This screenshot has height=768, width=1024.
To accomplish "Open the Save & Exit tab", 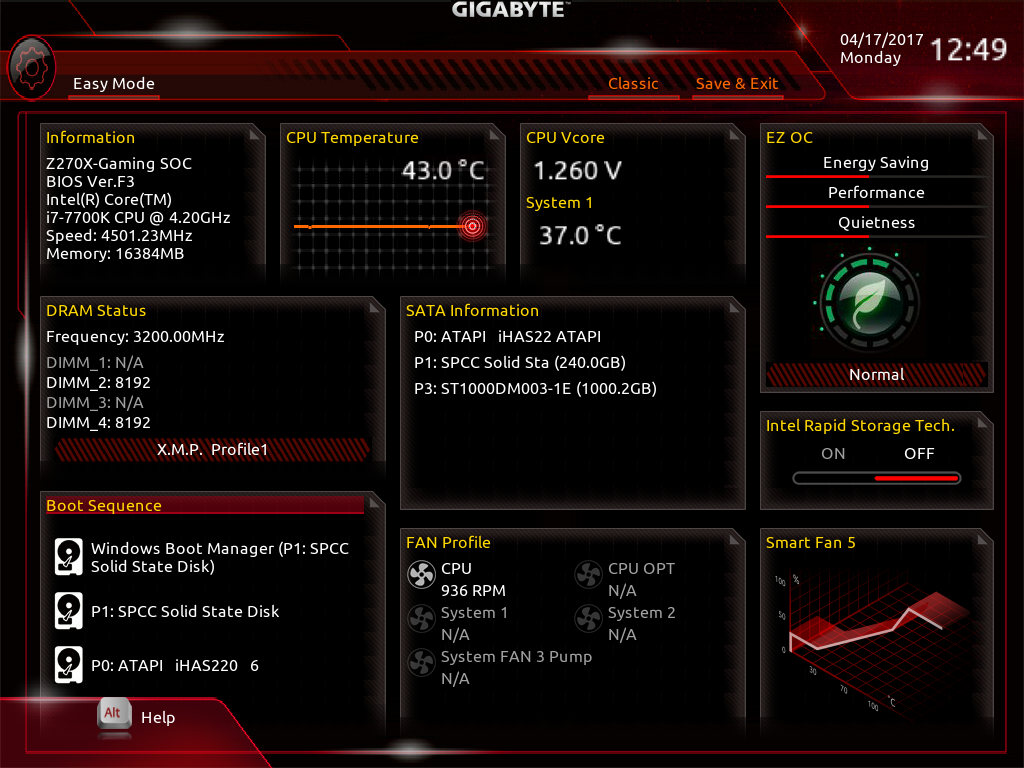I will click(737, 84).
